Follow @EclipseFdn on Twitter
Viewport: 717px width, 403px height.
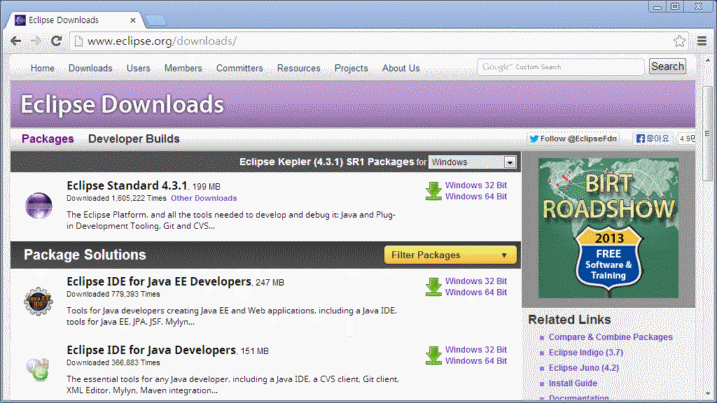click(573, 139)
